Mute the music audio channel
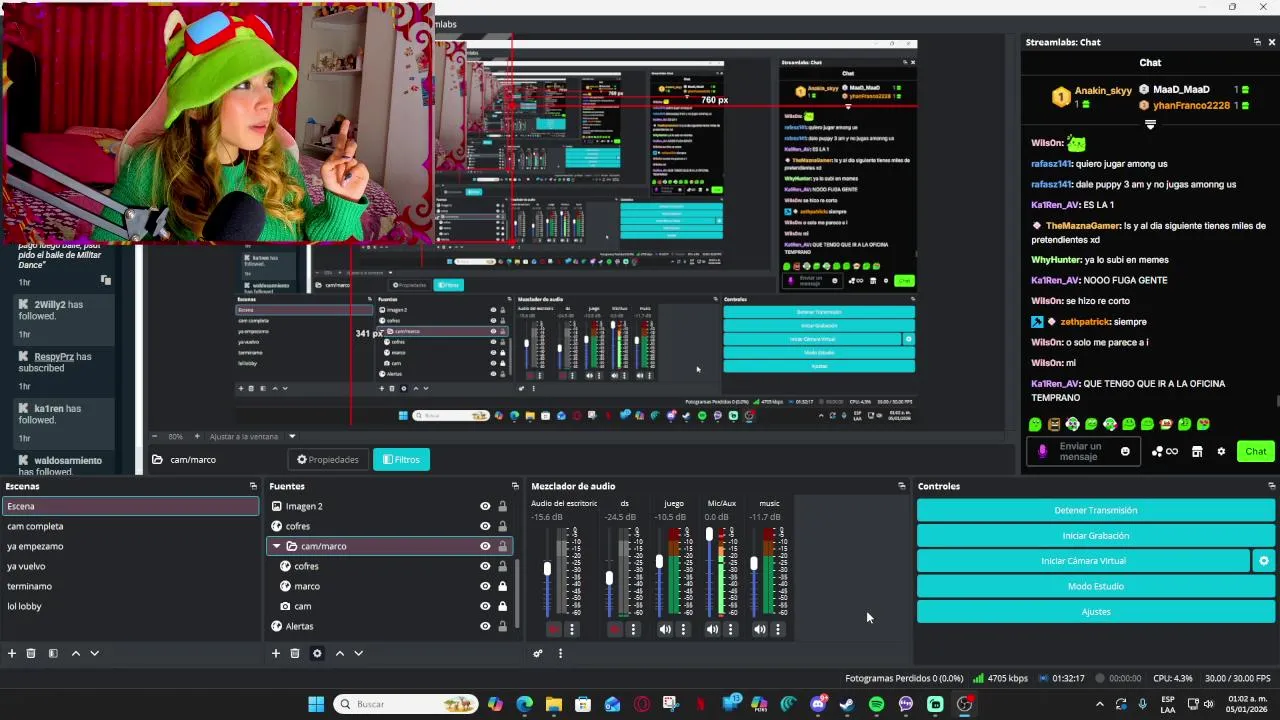This screenshot has height=720, width=1280. (x=760, y=629)
